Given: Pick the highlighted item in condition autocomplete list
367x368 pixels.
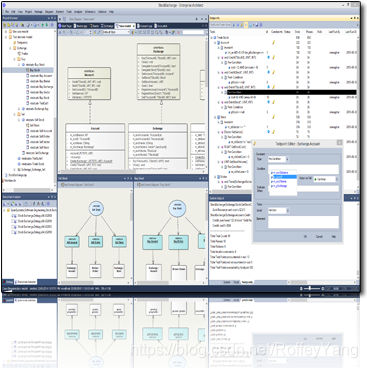Looking at the screenshot, I should pos(284,177).
